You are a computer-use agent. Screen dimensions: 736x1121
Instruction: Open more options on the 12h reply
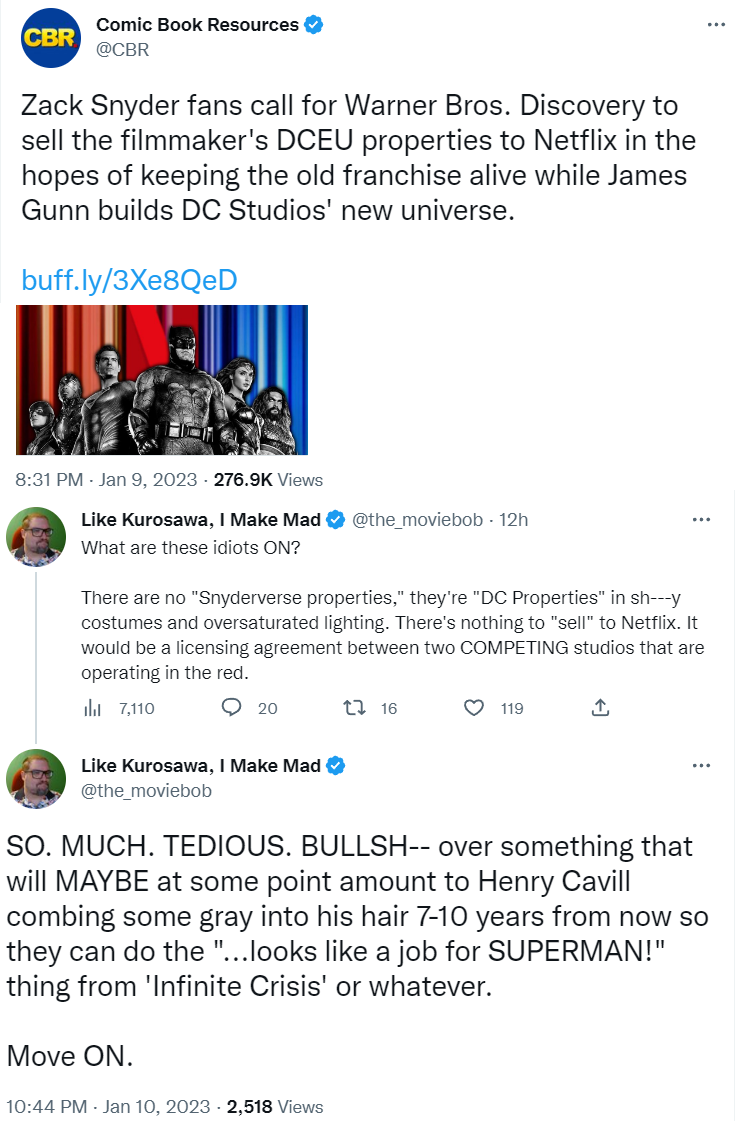point(702,519)
